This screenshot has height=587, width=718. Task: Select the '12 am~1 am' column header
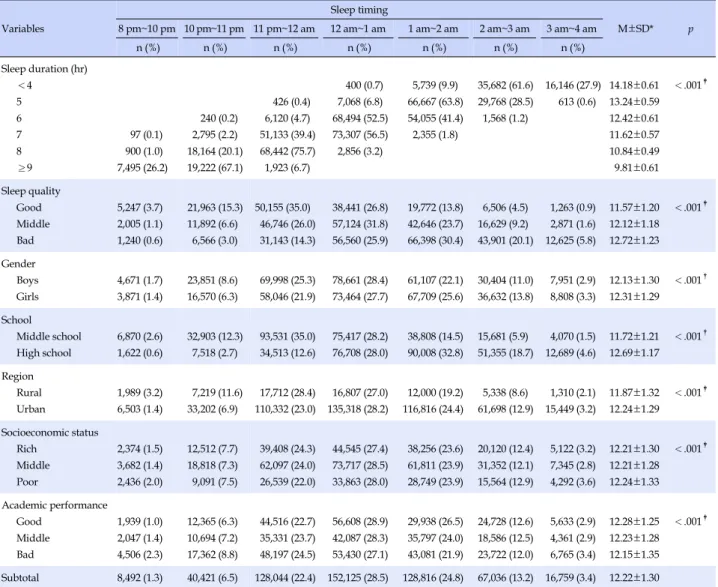click(x=358, y=29)
